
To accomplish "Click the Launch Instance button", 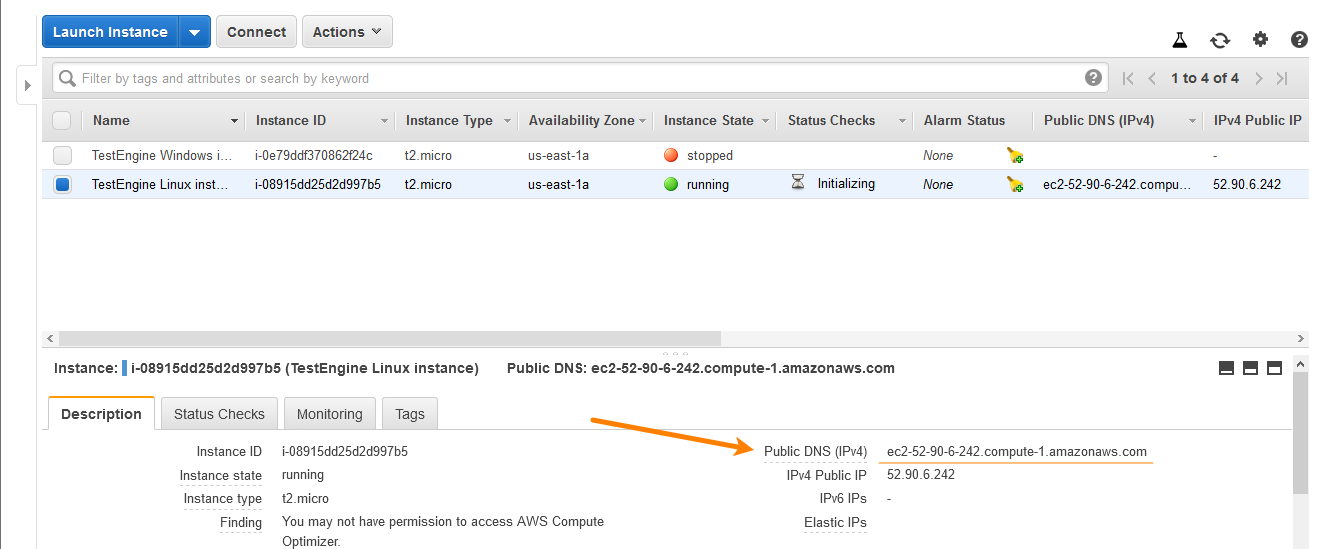I will pyautogui.click(x=110, y=32).
